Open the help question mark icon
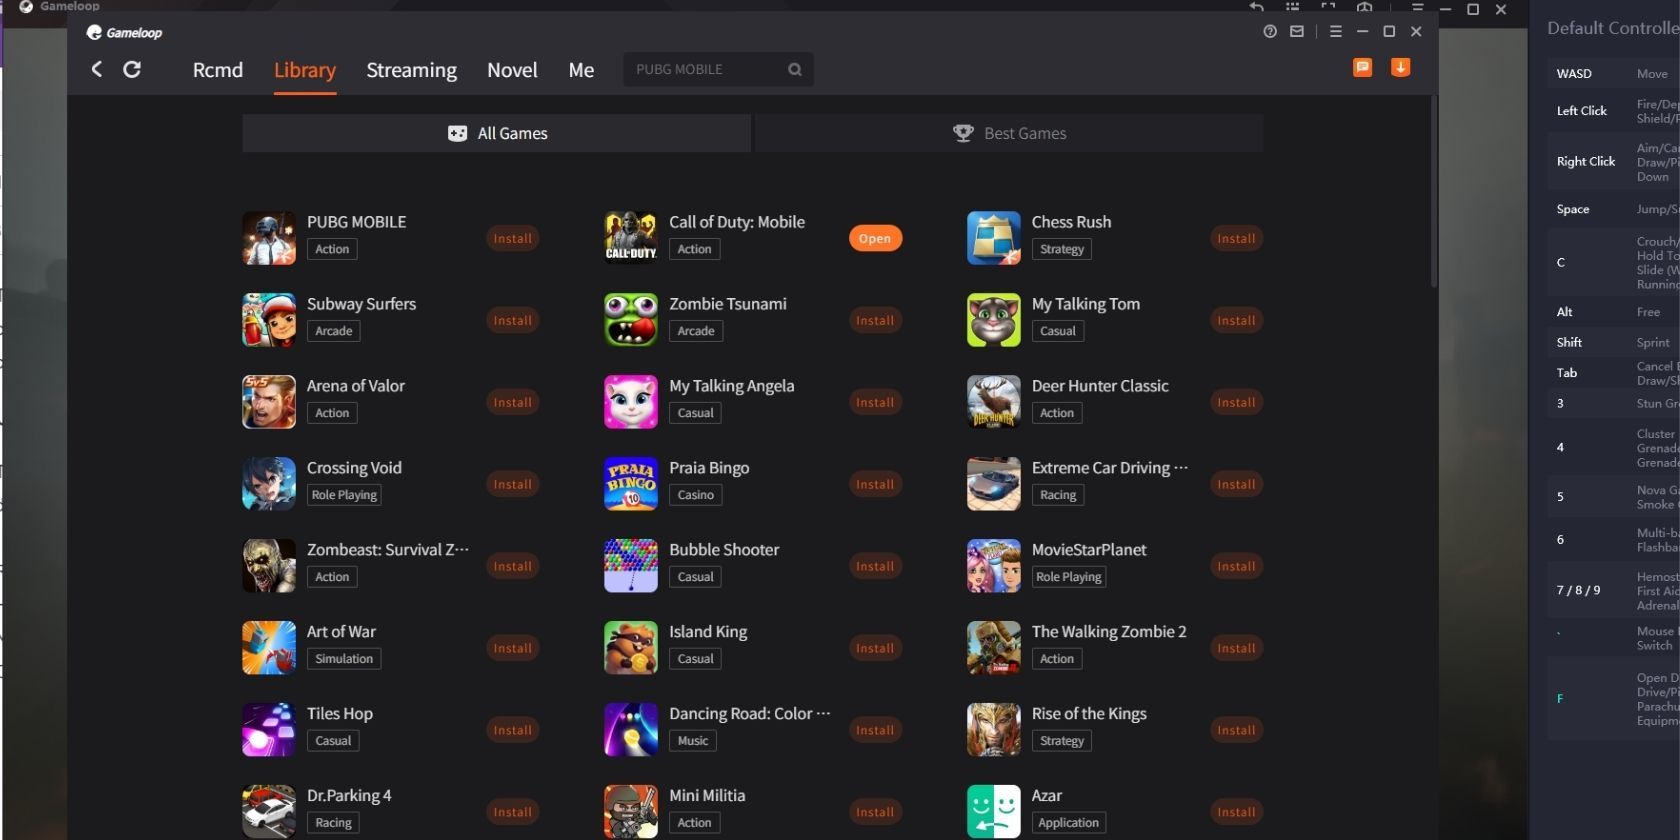 point(1270,32)
